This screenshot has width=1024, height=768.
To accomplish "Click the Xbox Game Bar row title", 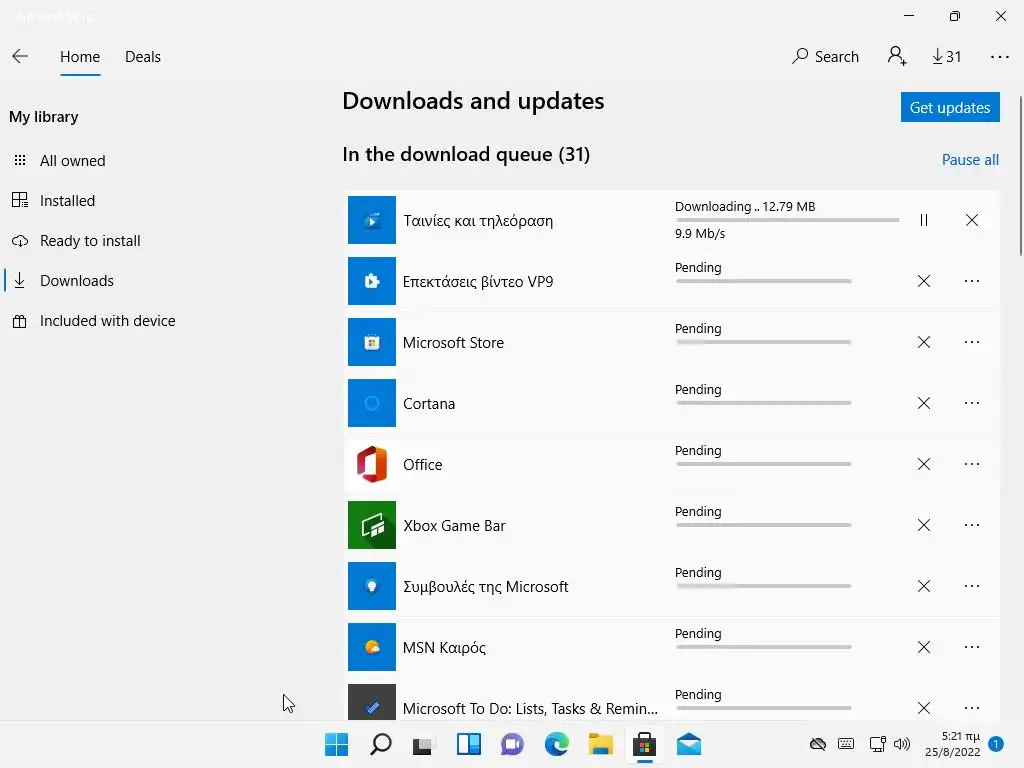I will point(454,526).
